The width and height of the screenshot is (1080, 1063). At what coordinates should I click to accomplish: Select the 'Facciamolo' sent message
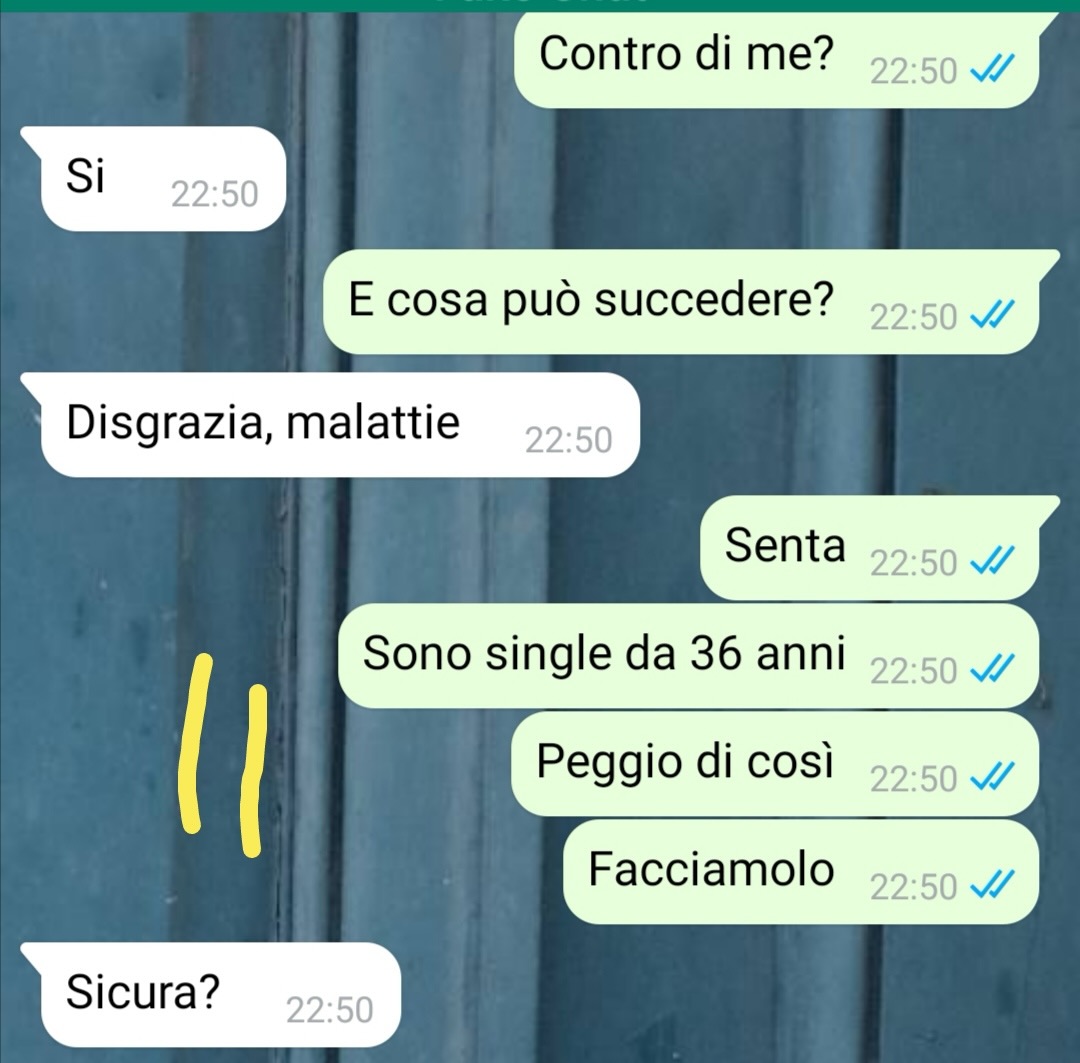coord(801,871)
